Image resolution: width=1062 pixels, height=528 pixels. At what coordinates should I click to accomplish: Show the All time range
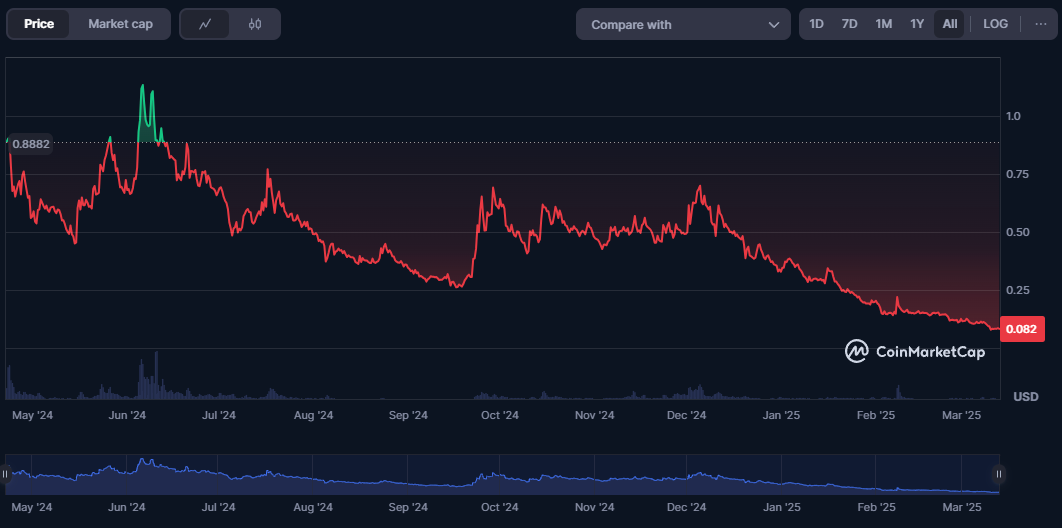coord(949,24)
